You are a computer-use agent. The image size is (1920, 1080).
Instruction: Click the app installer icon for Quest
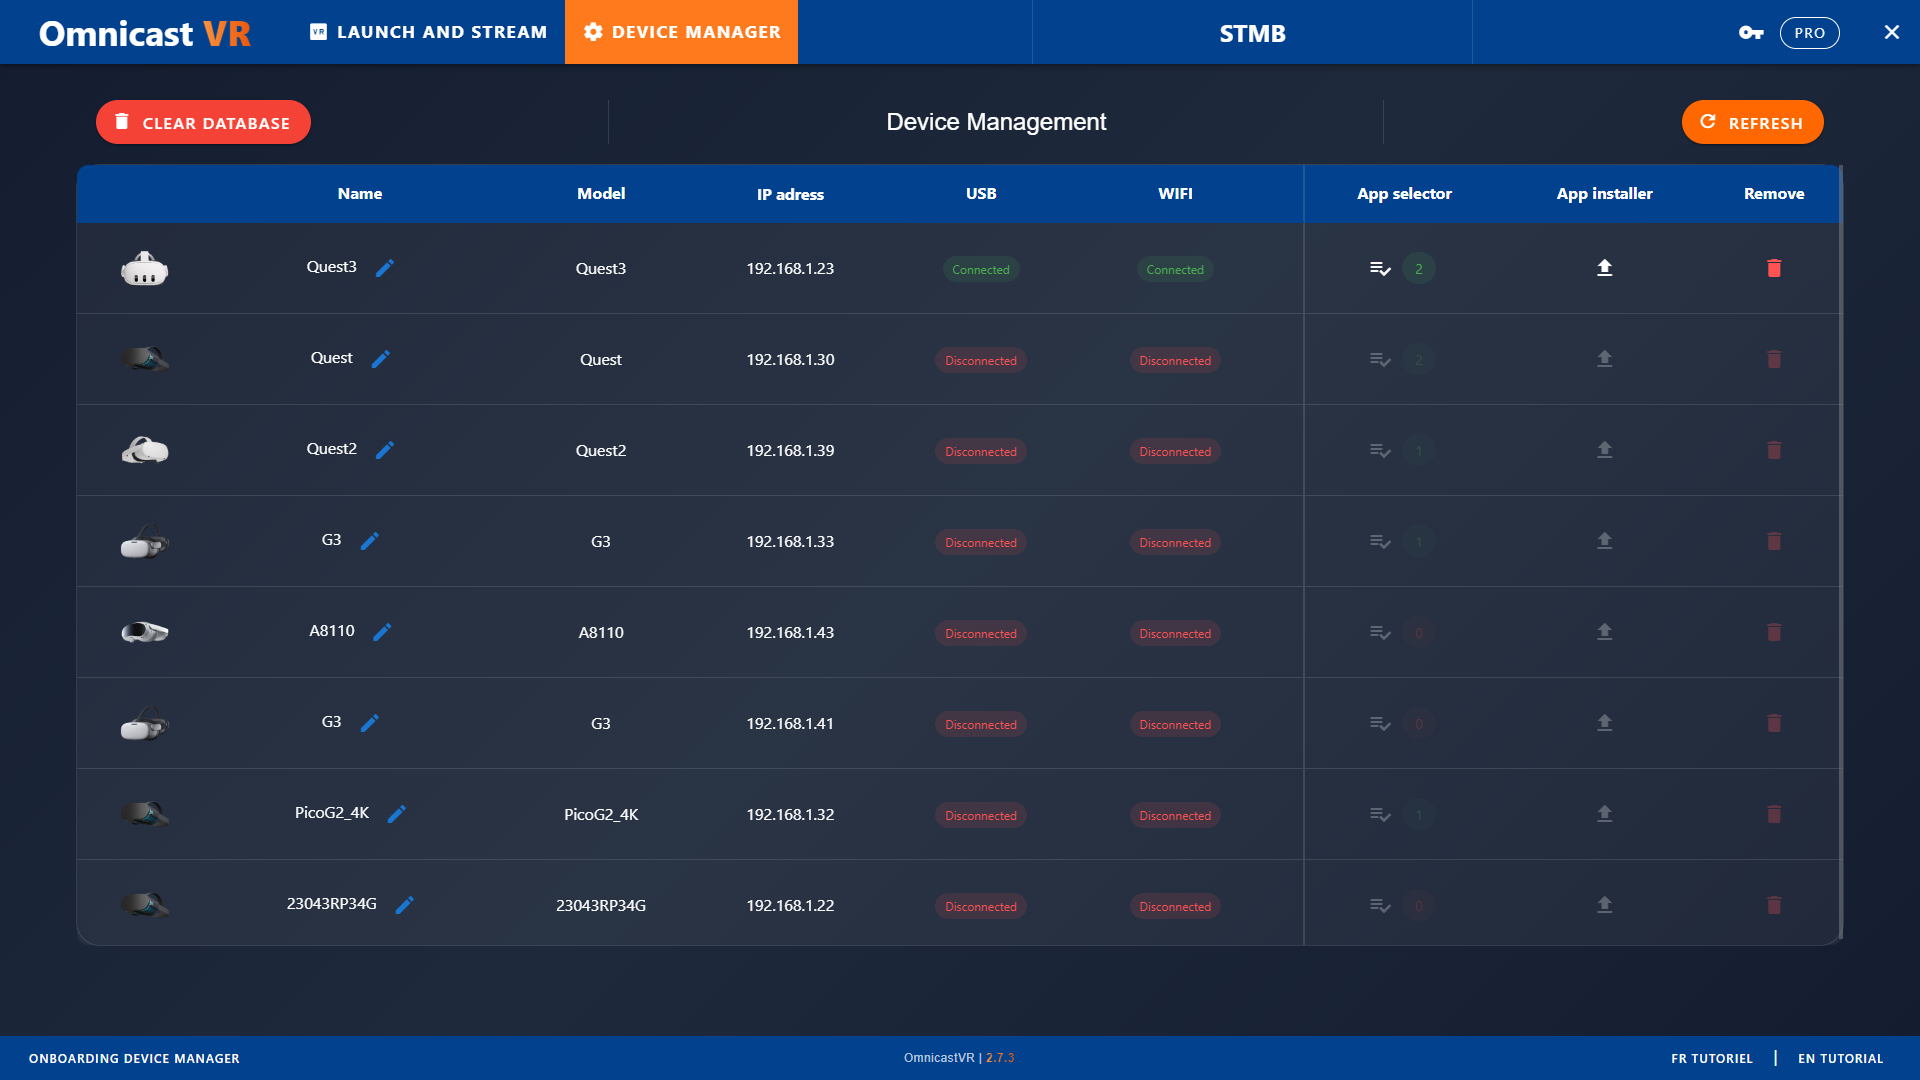[1604, 359]
